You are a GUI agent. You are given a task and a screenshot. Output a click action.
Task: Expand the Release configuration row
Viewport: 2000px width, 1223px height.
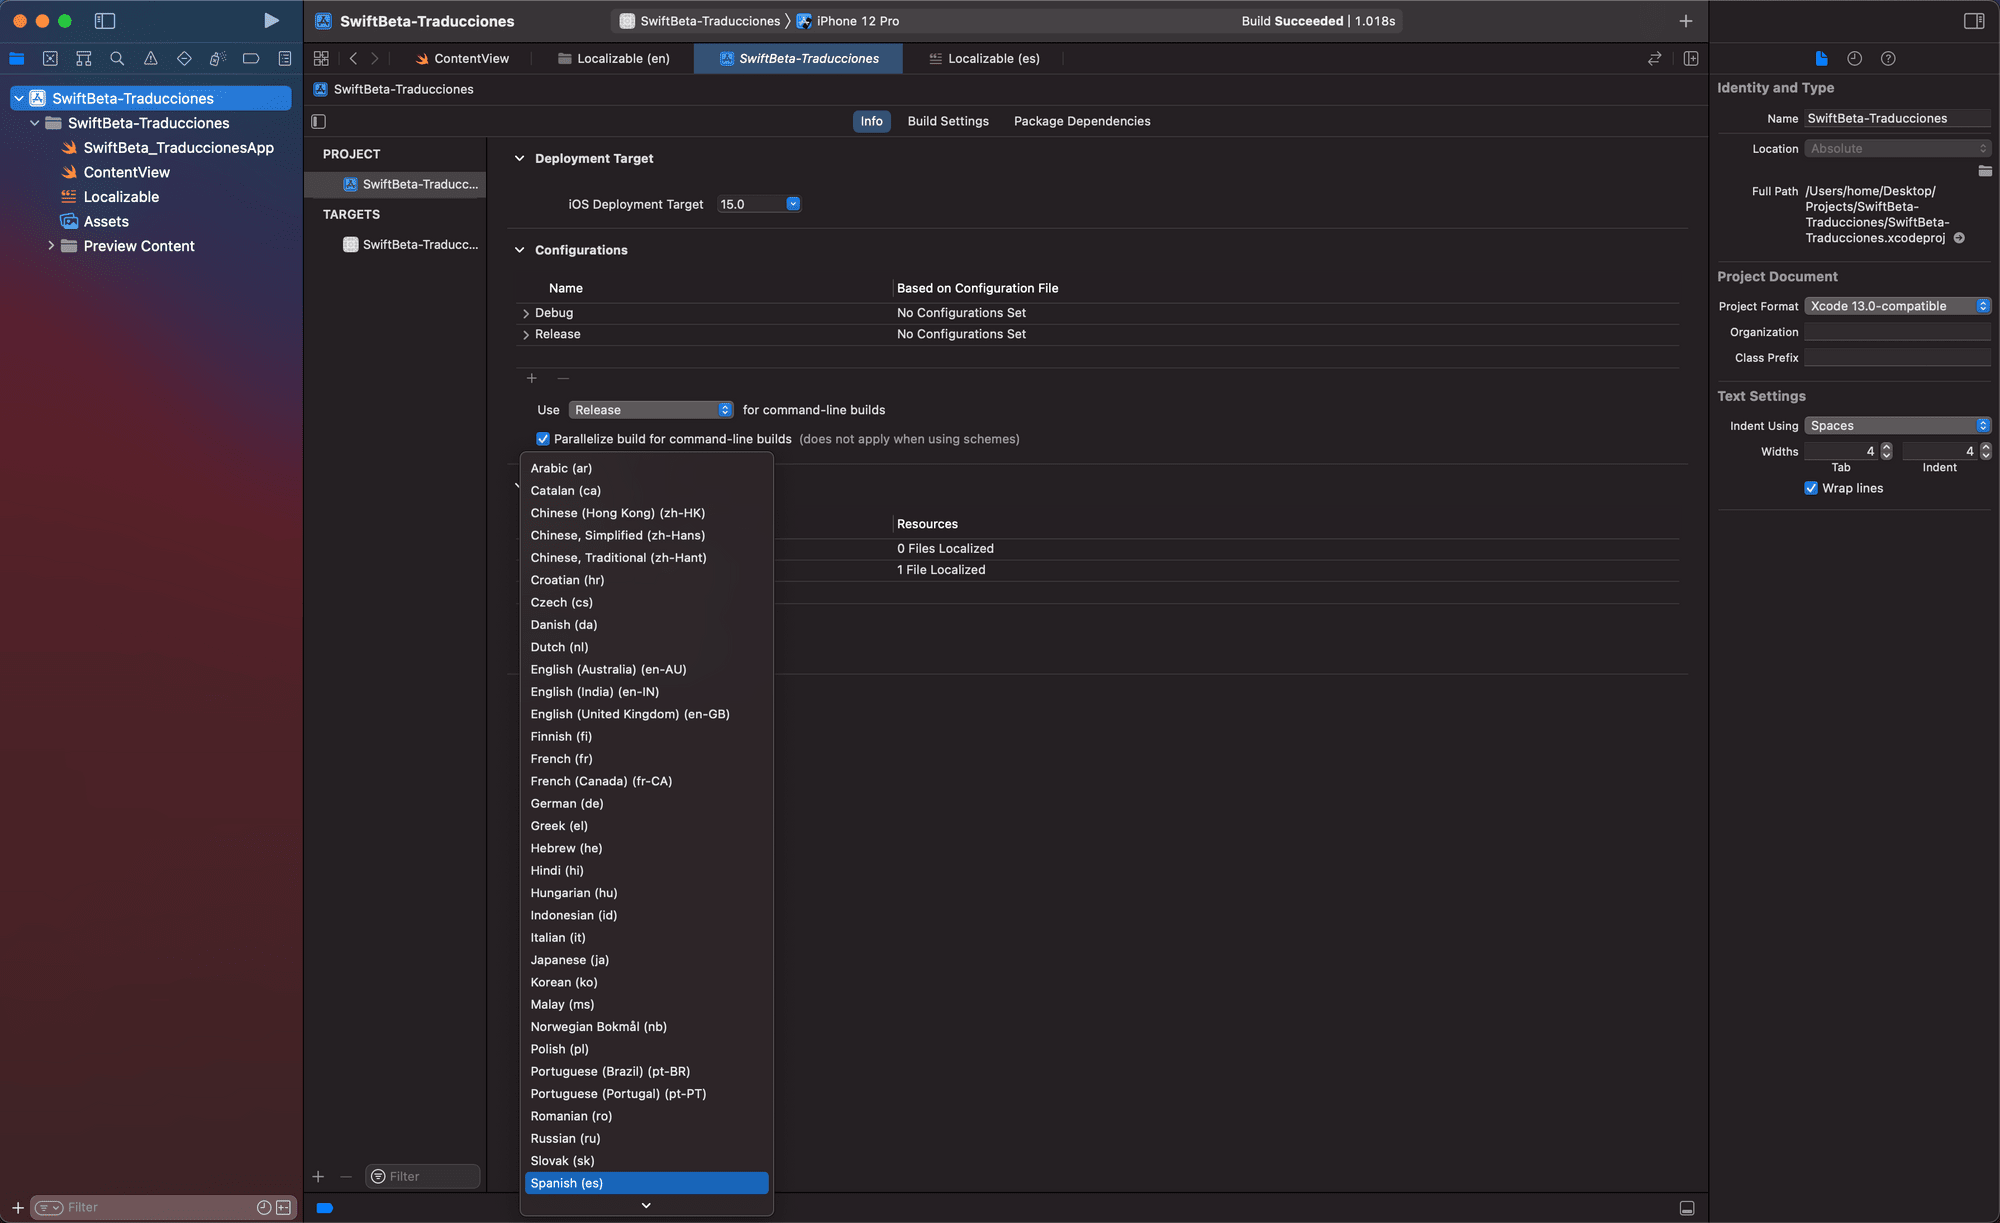[x=526, y=335]
